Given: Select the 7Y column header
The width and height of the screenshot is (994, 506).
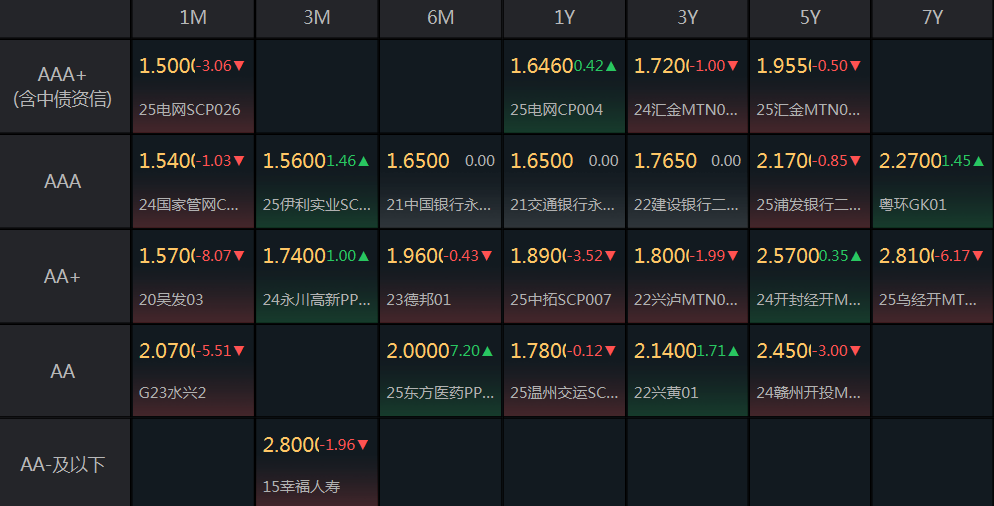Looking at the screenshot, I should [933, 18].
